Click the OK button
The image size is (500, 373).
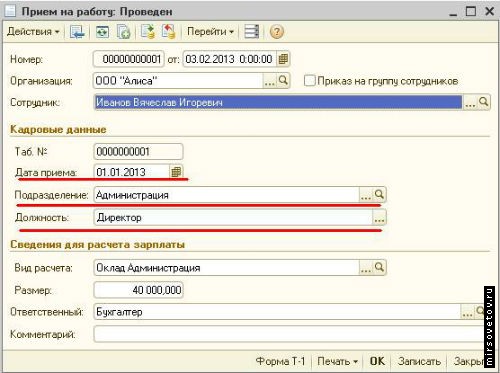(377, 361)
